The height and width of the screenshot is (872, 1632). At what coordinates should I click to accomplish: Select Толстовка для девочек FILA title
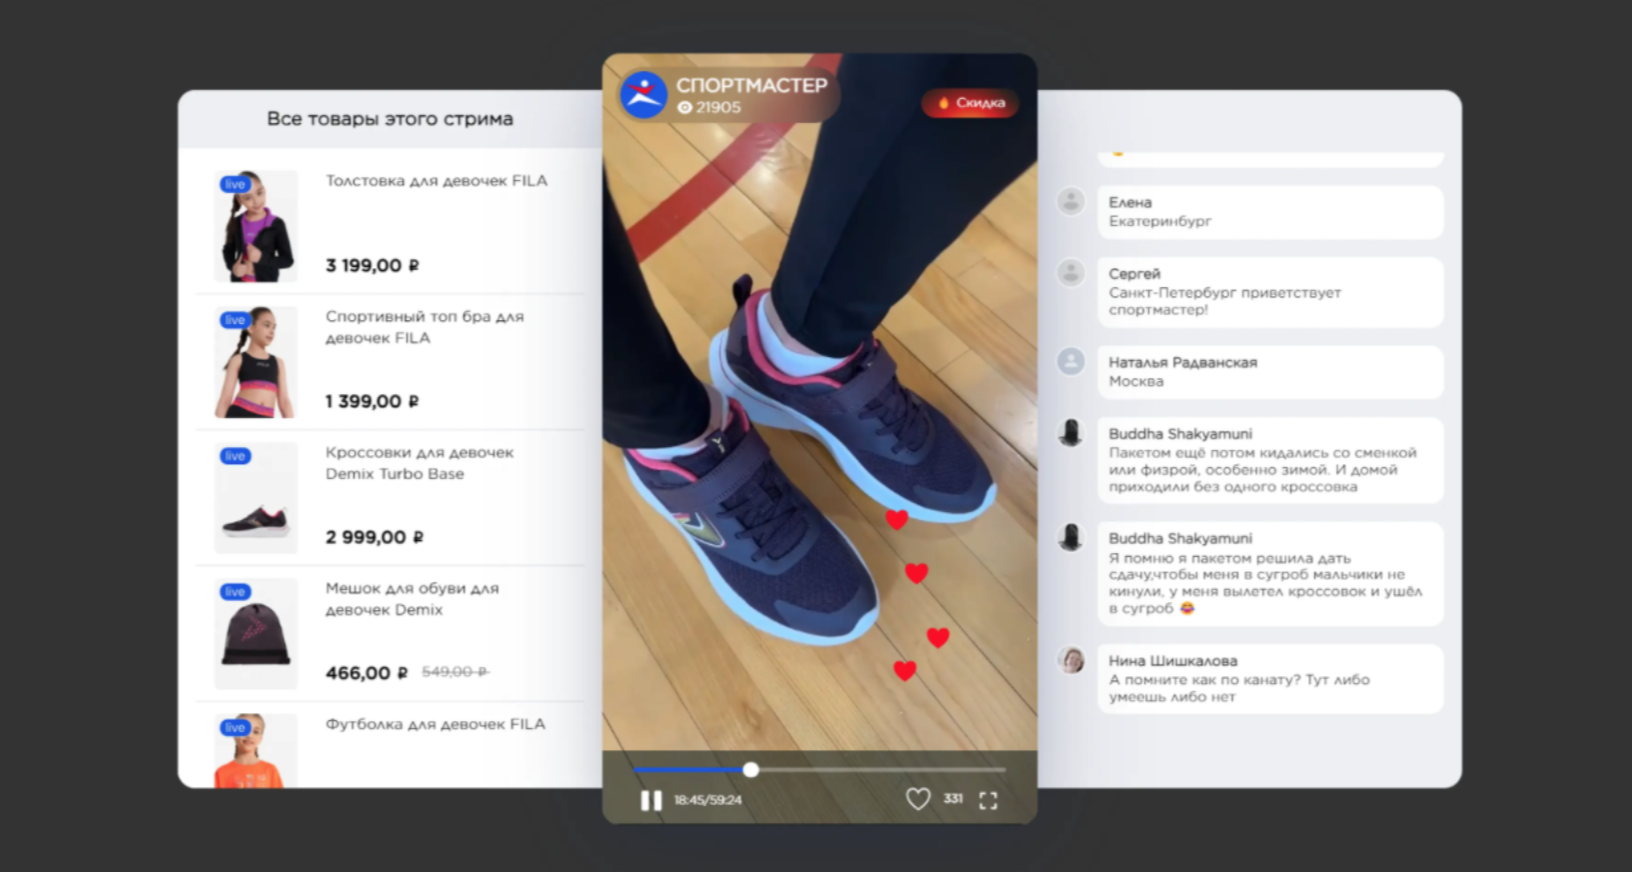pos(436,181)
